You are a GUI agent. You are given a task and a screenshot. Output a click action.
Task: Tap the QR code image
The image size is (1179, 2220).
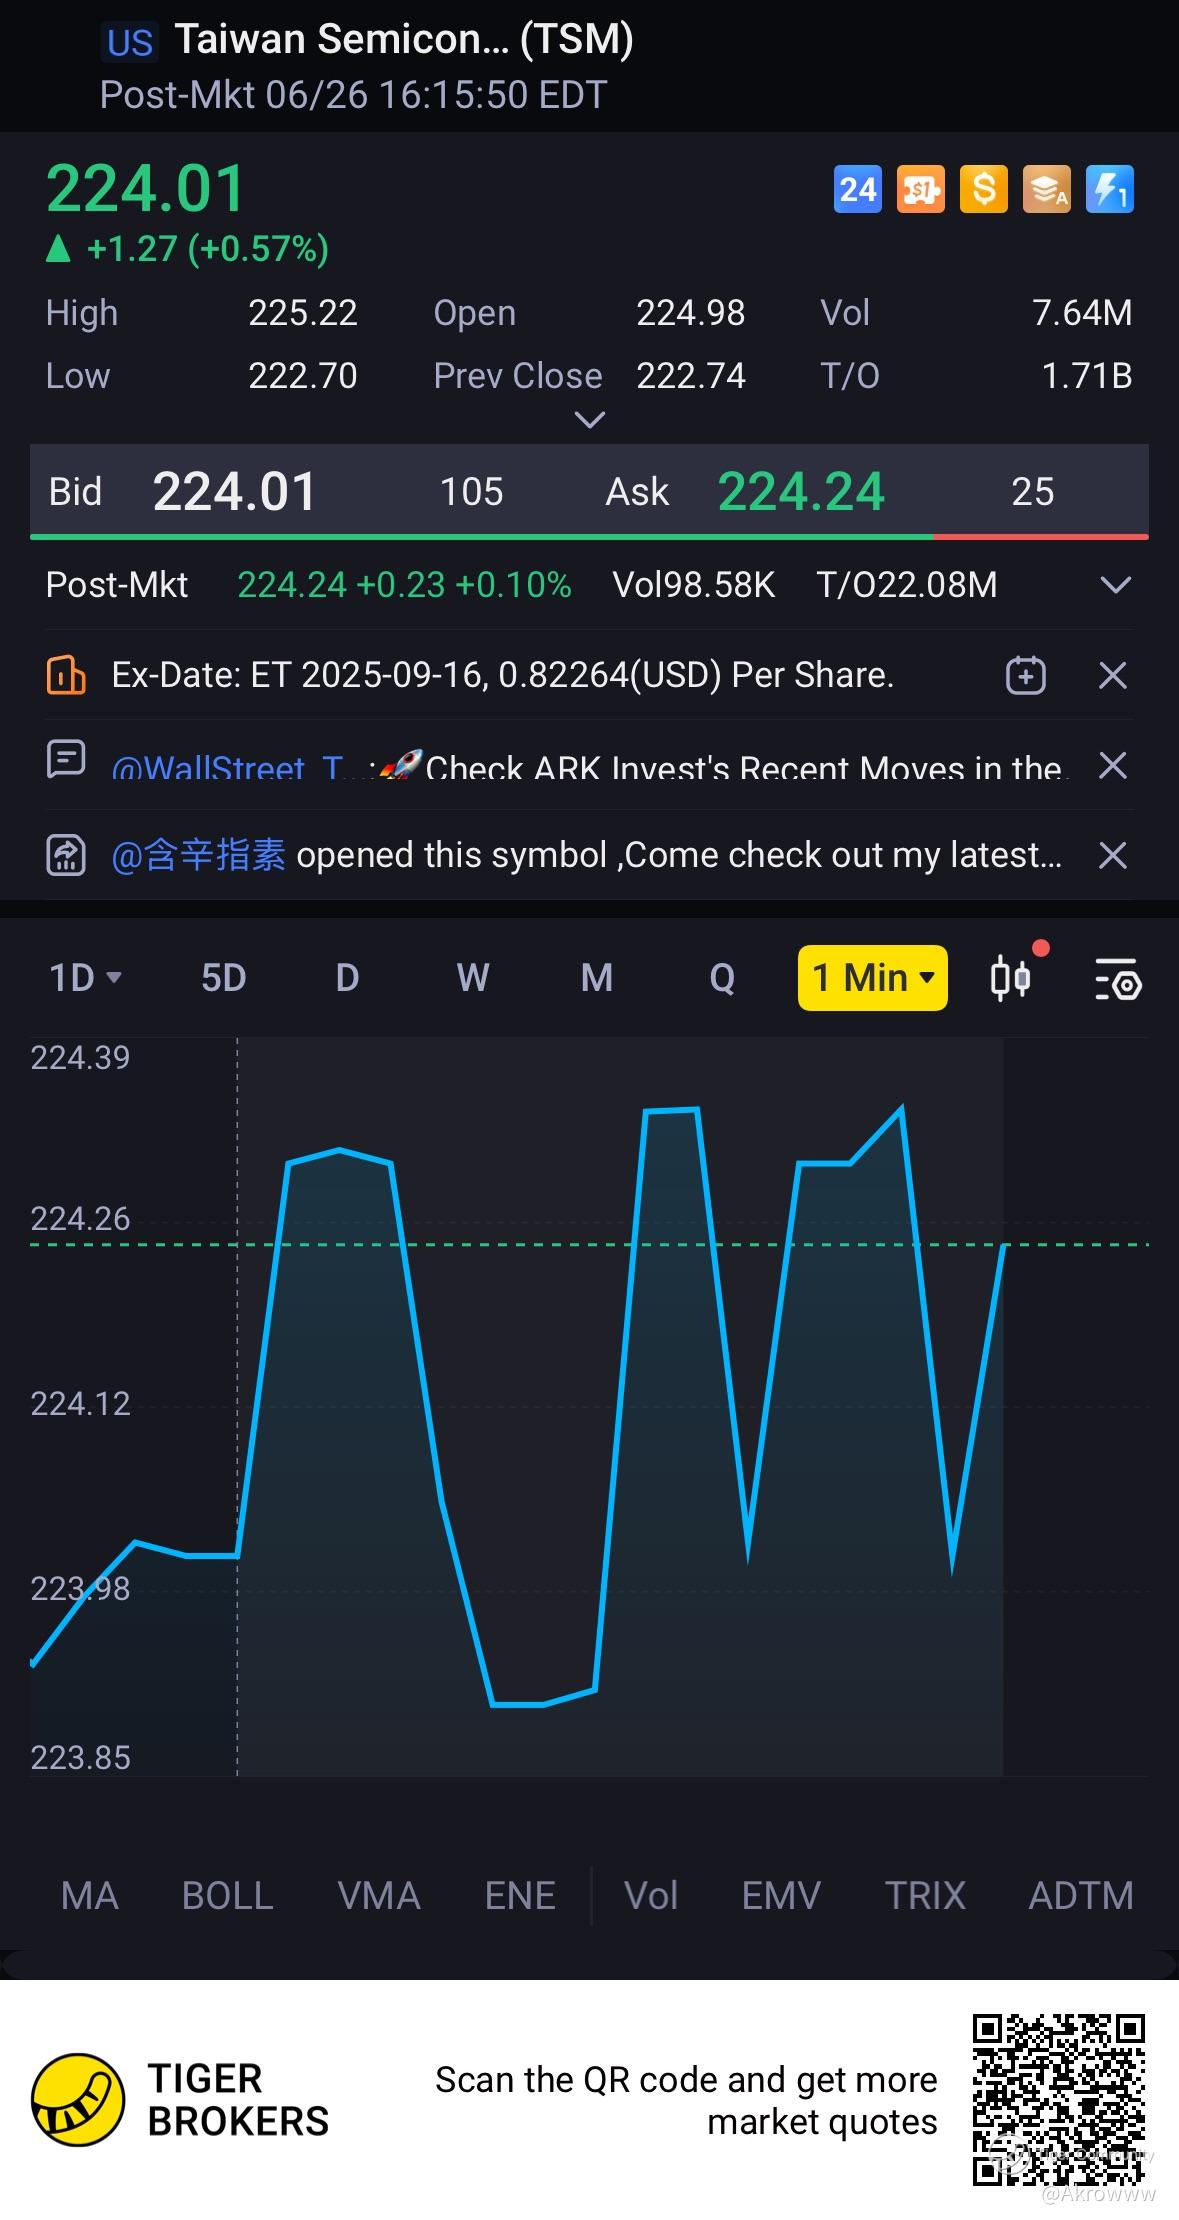[1059, 2100]
